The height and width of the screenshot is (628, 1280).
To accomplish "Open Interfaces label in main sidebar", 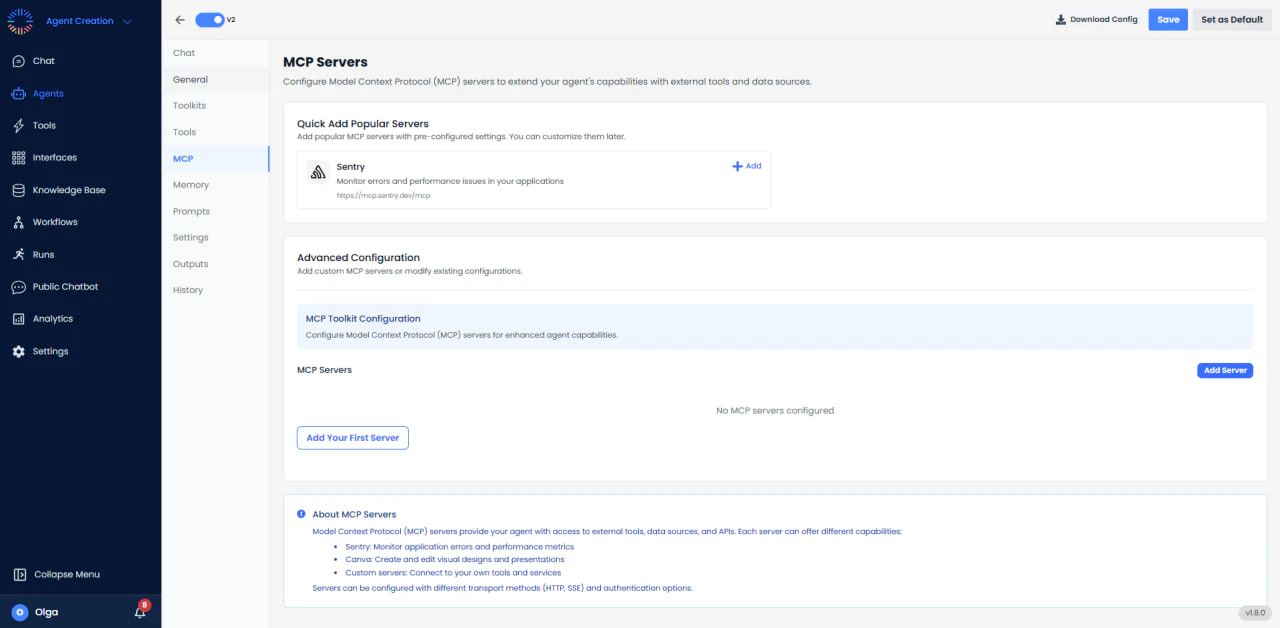I will coord(55,158).
